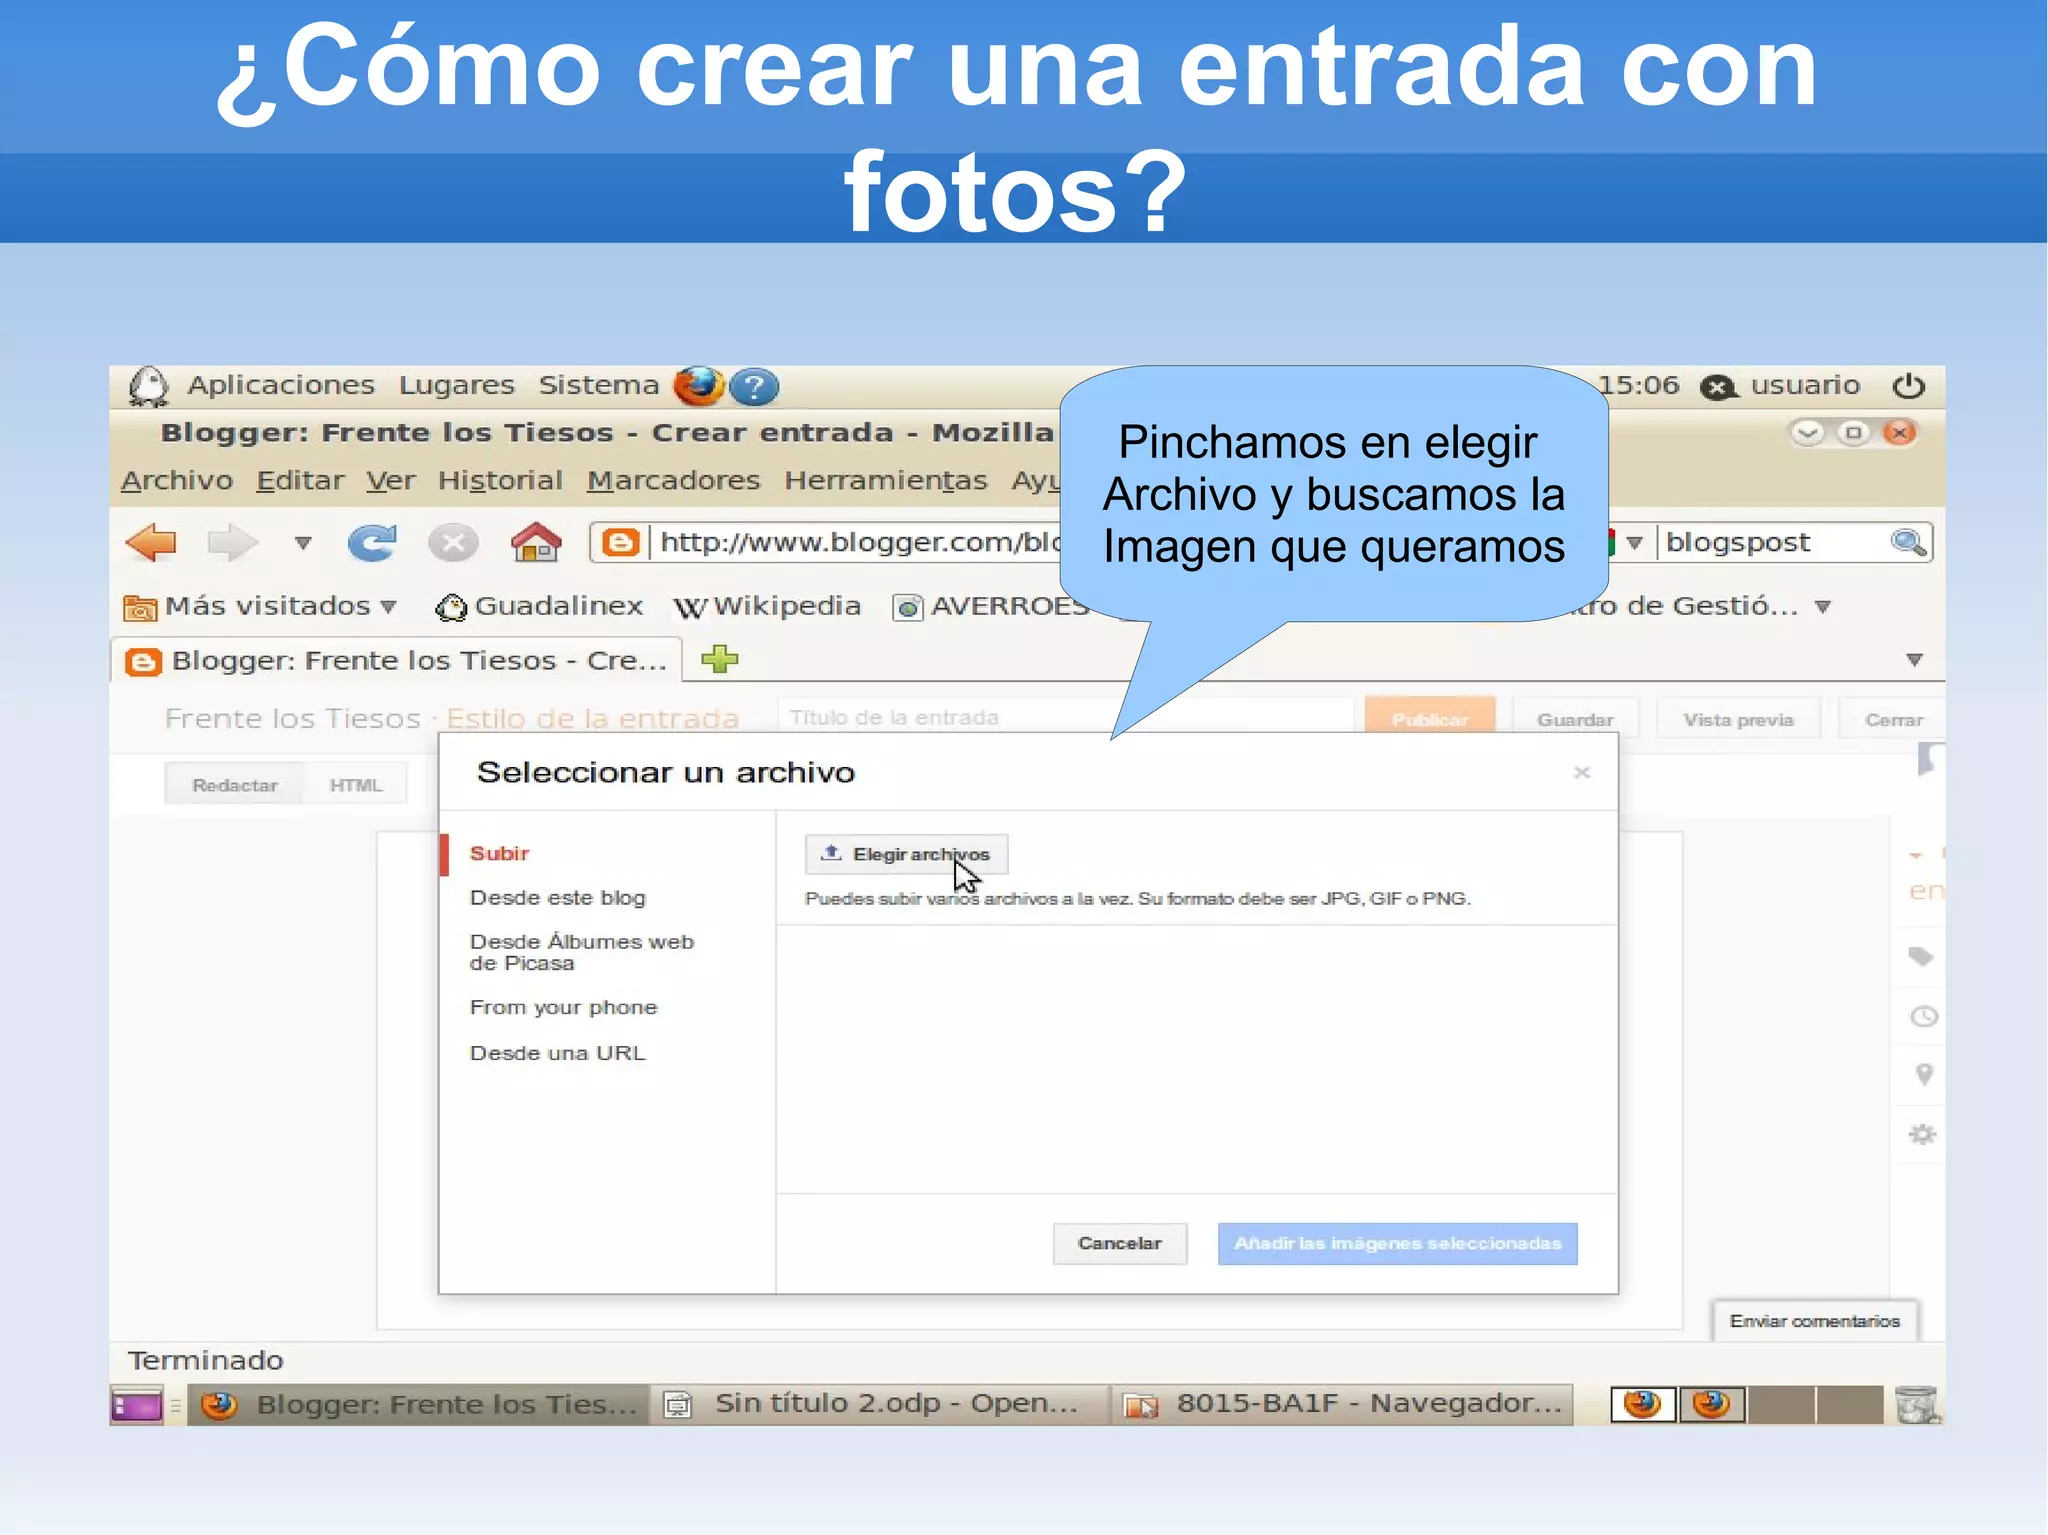
Task: Open the list all tabs arrow
Action: [1914, 660]
